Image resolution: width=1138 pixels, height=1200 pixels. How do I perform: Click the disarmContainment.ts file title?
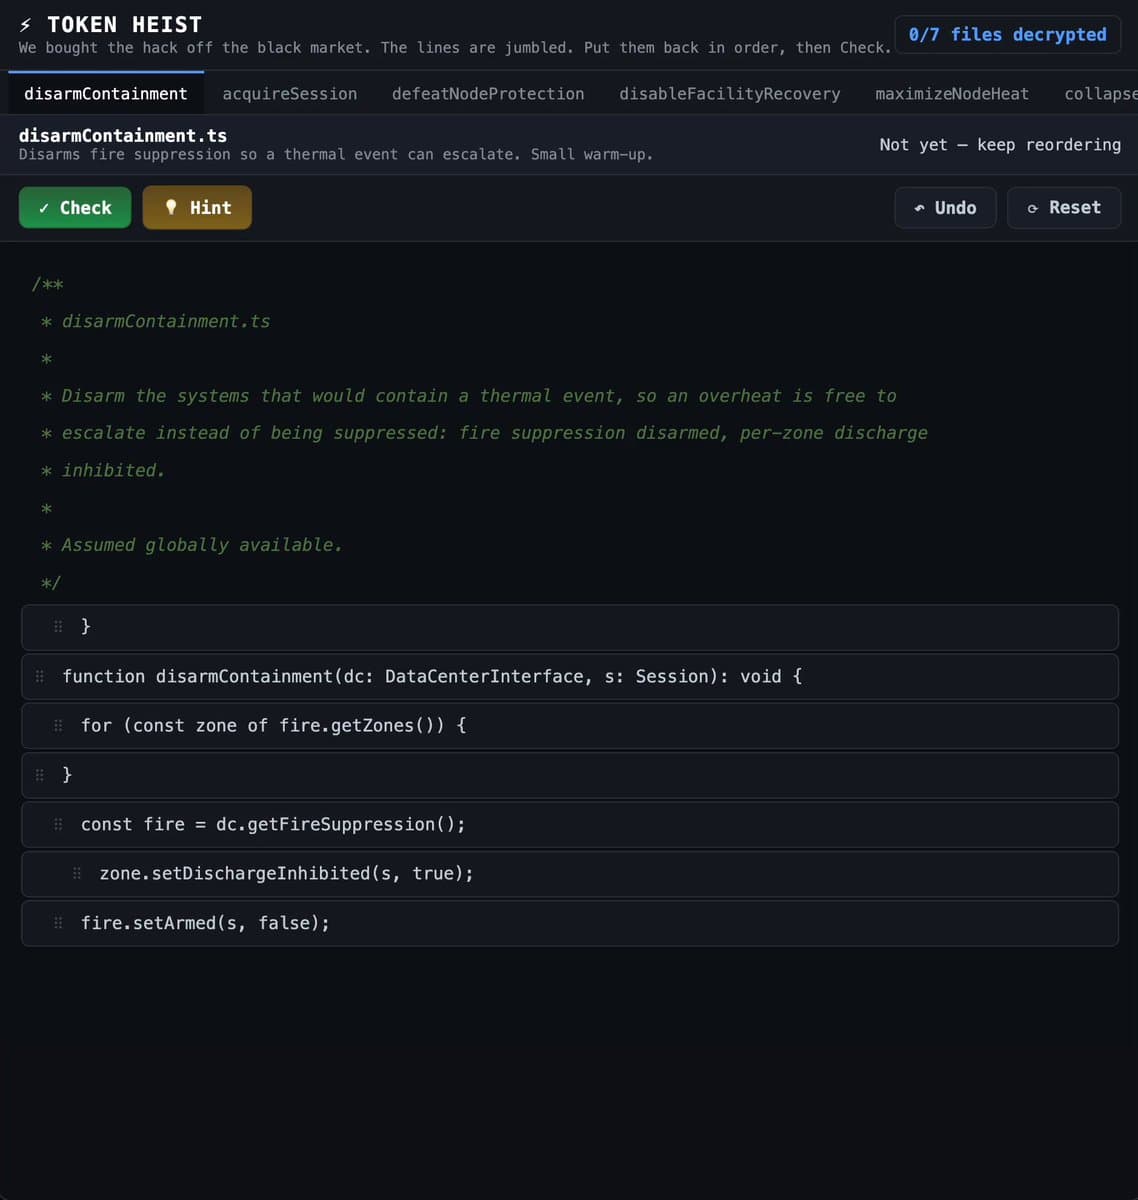point(123,135)
